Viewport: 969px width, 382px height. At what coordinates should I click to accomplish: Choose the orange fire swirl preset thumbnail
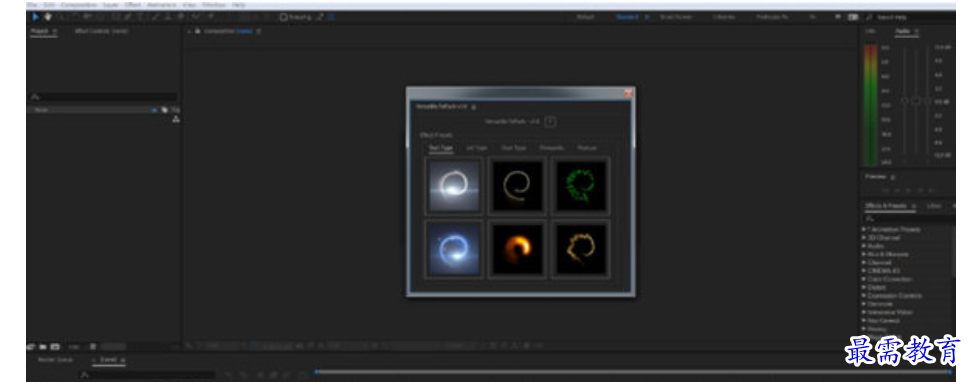(x=517, y=249)
